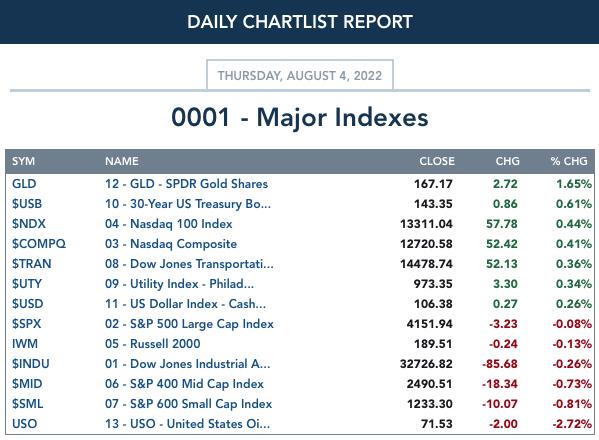Image resolution: width=599 pixels, height=440 pixels.
Task: Select 02 - S&P 500 Large Cap Index
Action: point(189,324)
